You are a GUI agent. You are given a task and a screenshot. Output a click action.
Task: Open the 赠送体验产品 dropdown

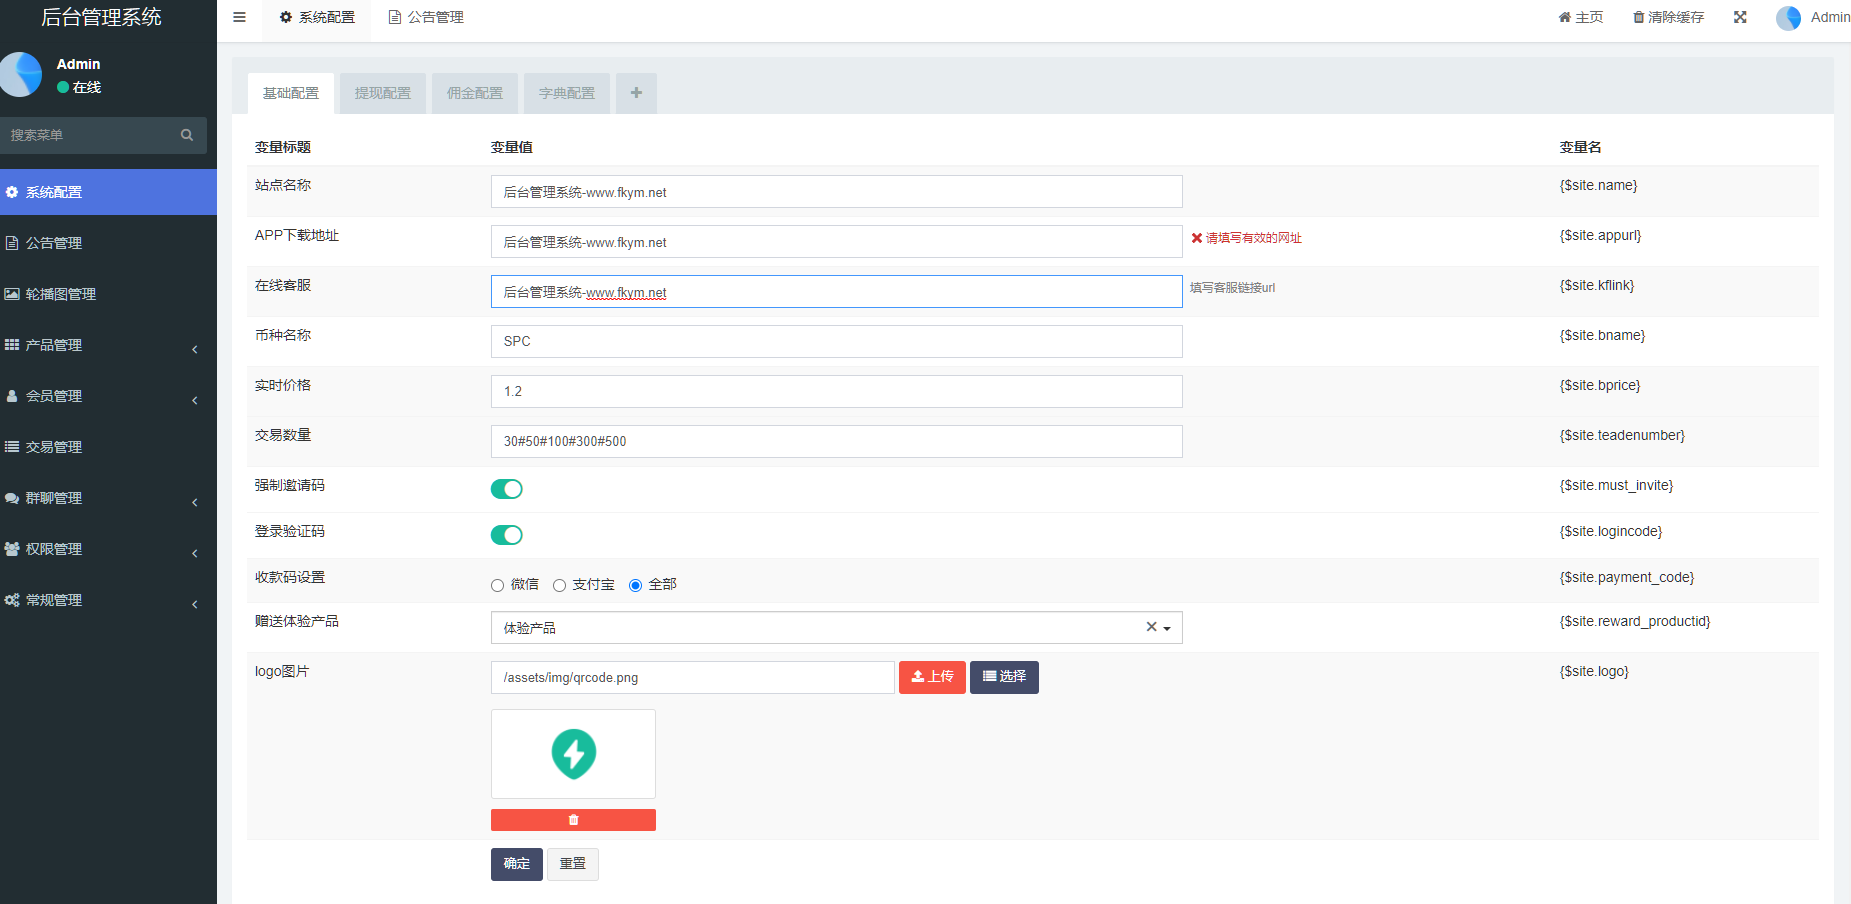point(1167,628)
